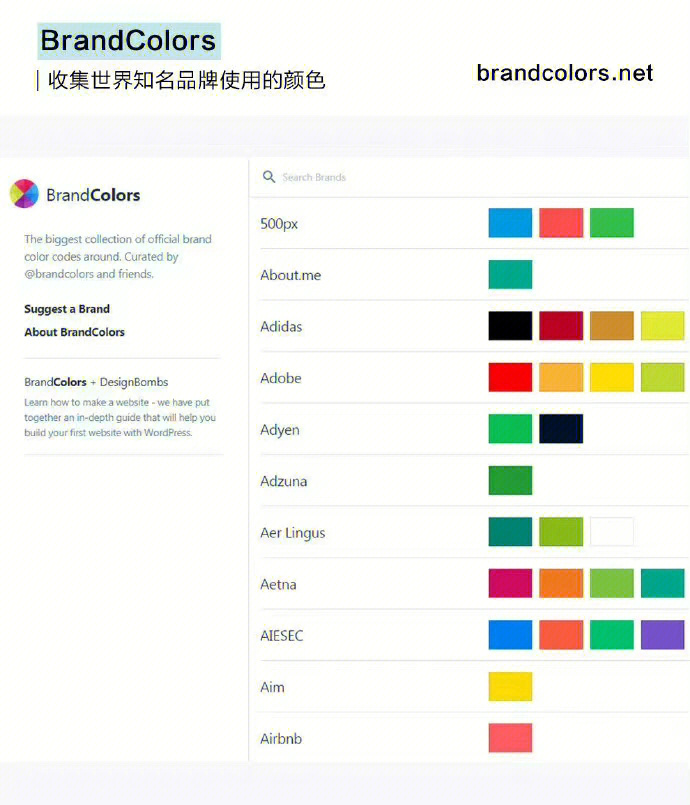Pick the Aim yellow color swatch
This screenshot has width=690, height=805.
point(510,686)
